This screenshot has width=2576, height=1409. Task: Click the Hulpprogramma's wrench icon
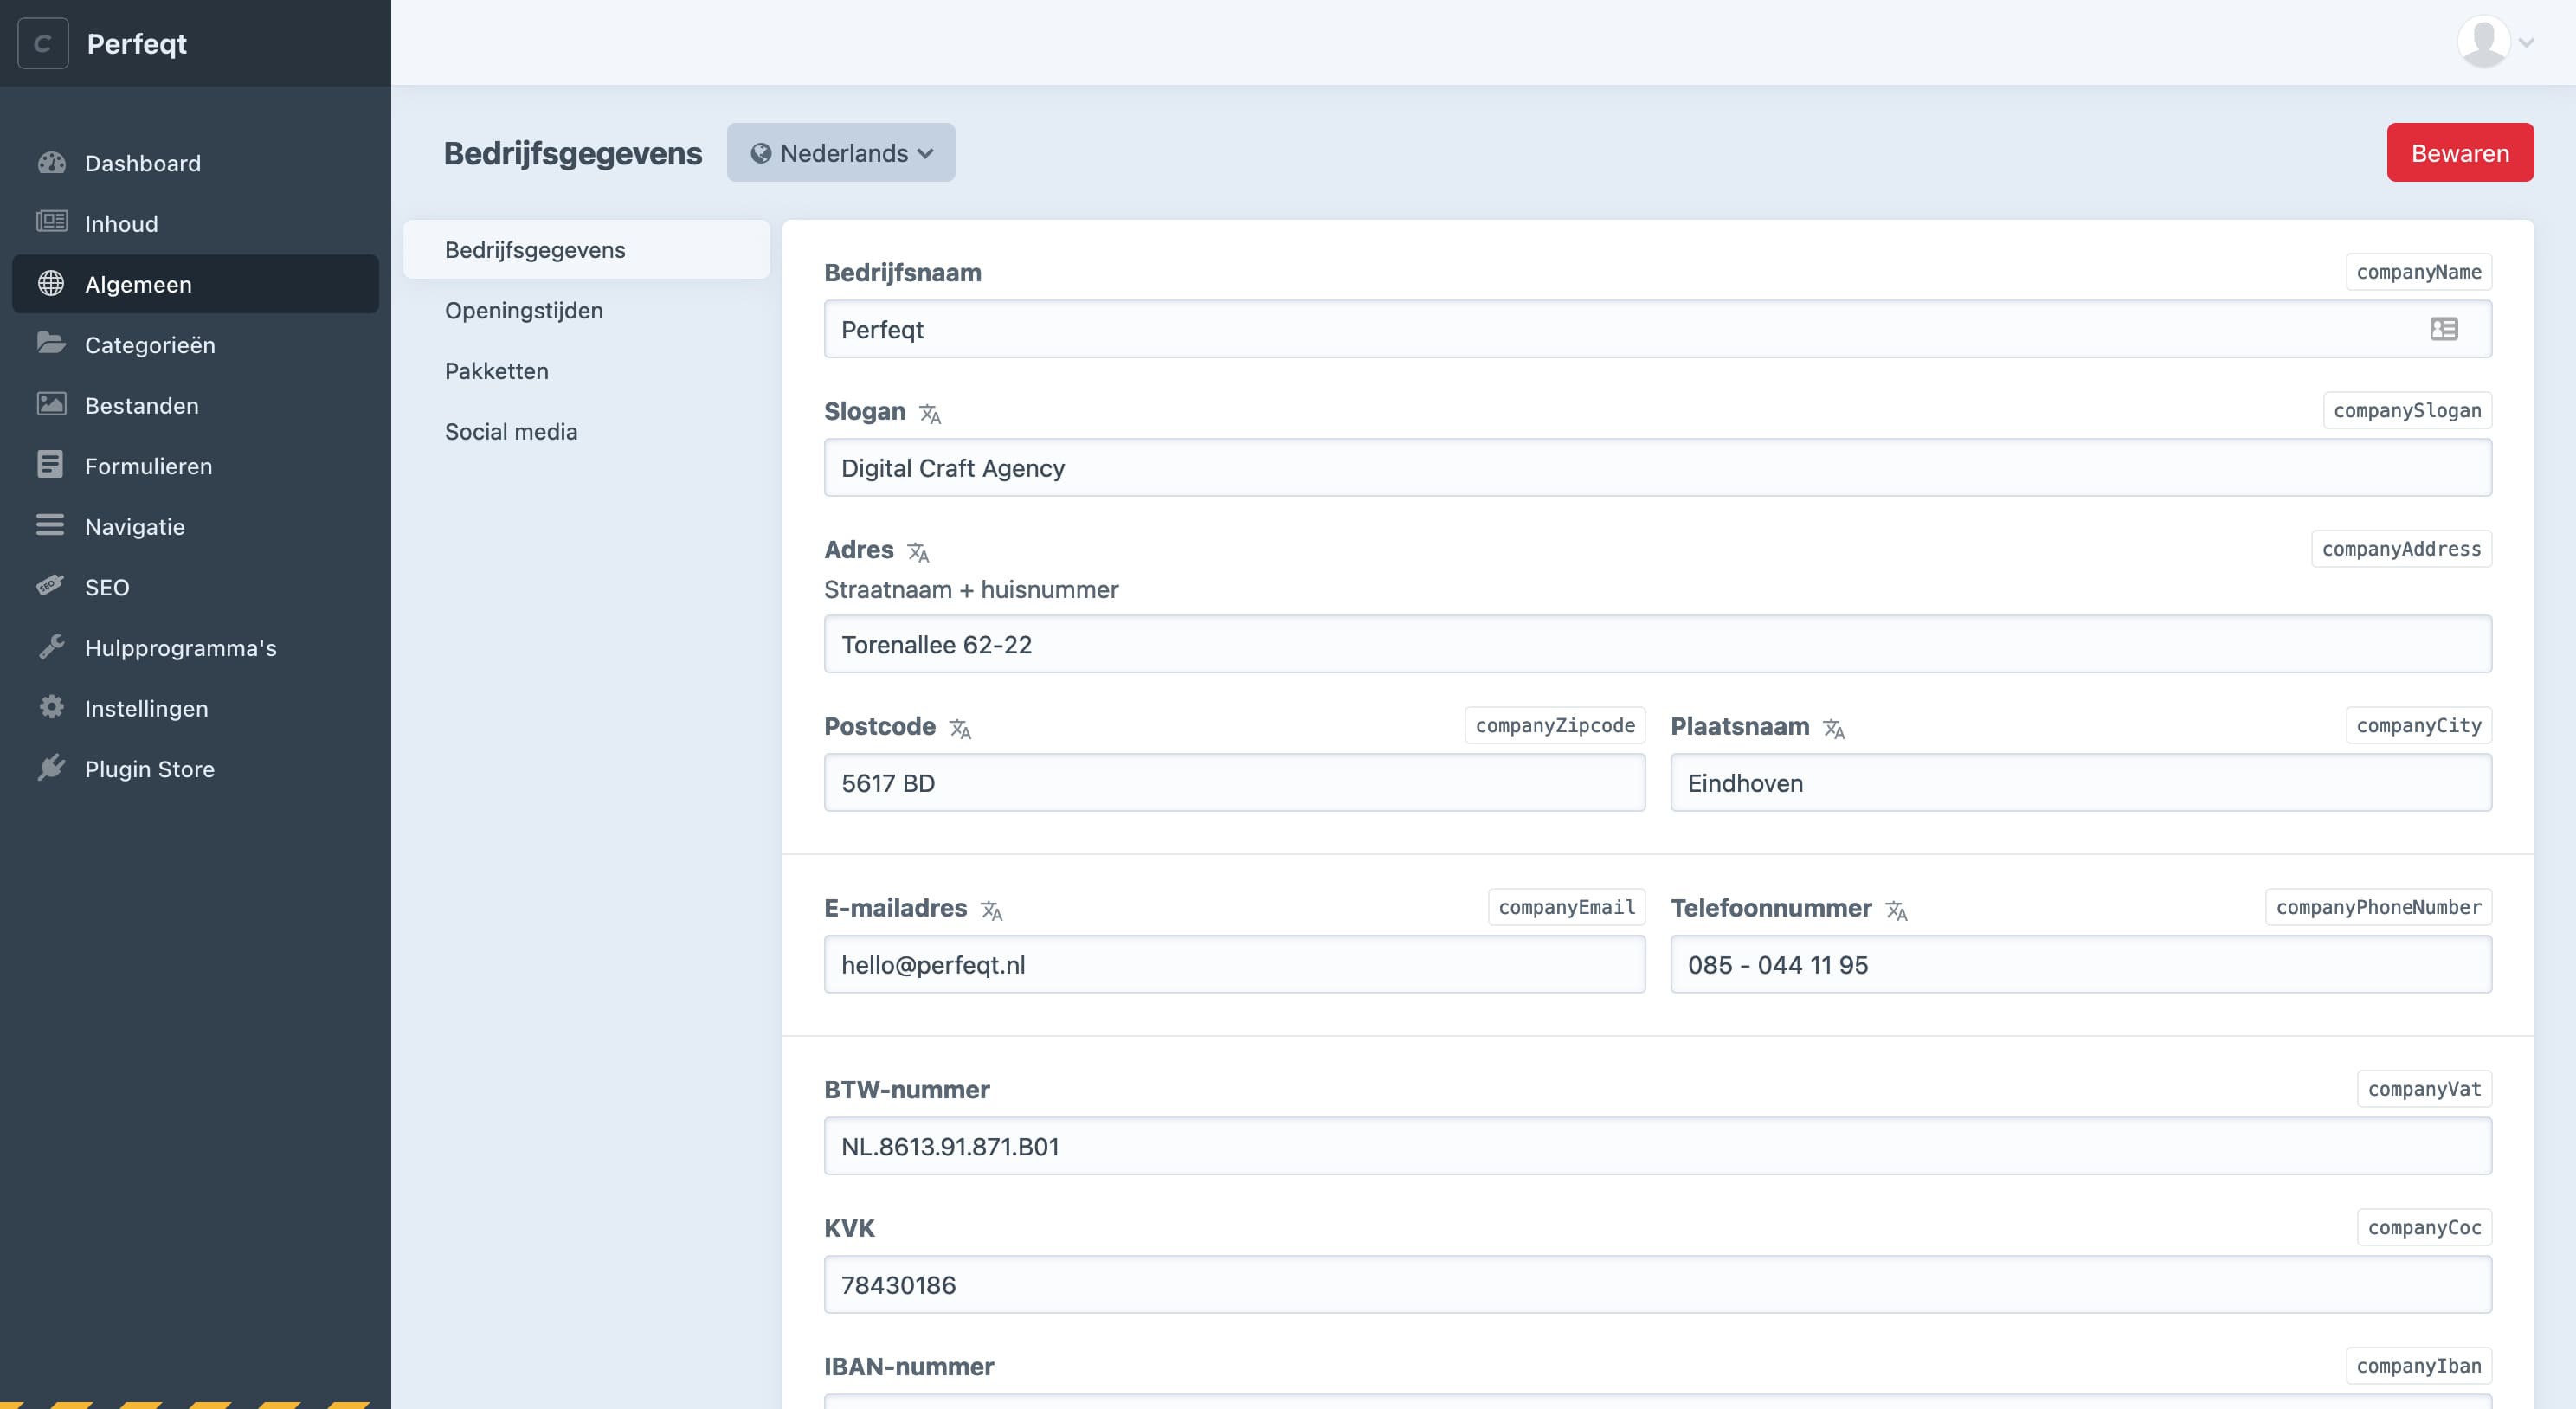51,646
